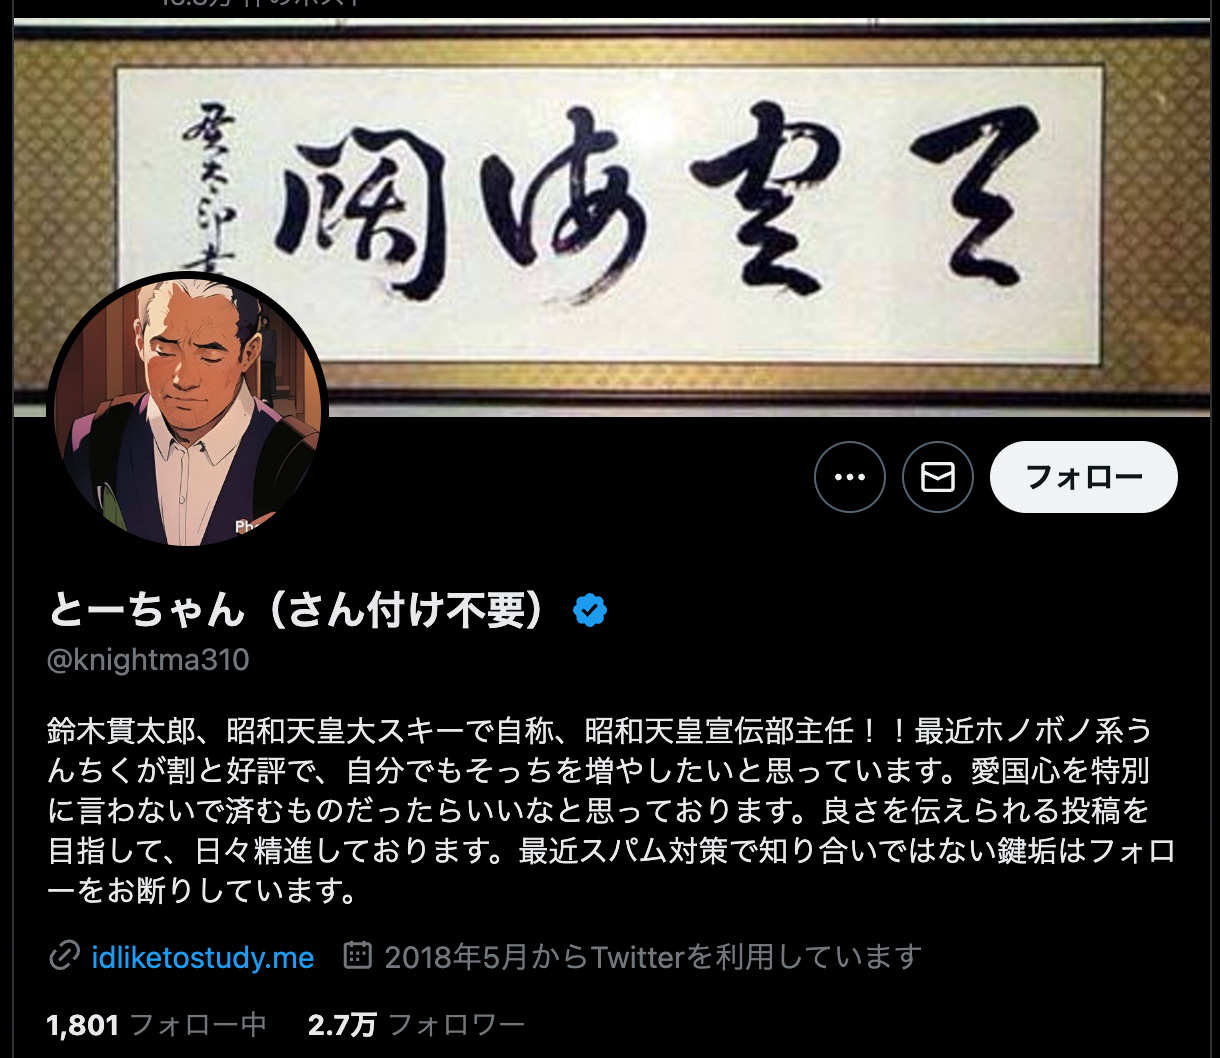Click the envelope message icon
Screen dimensions: 1220x1058
[937, 477]
